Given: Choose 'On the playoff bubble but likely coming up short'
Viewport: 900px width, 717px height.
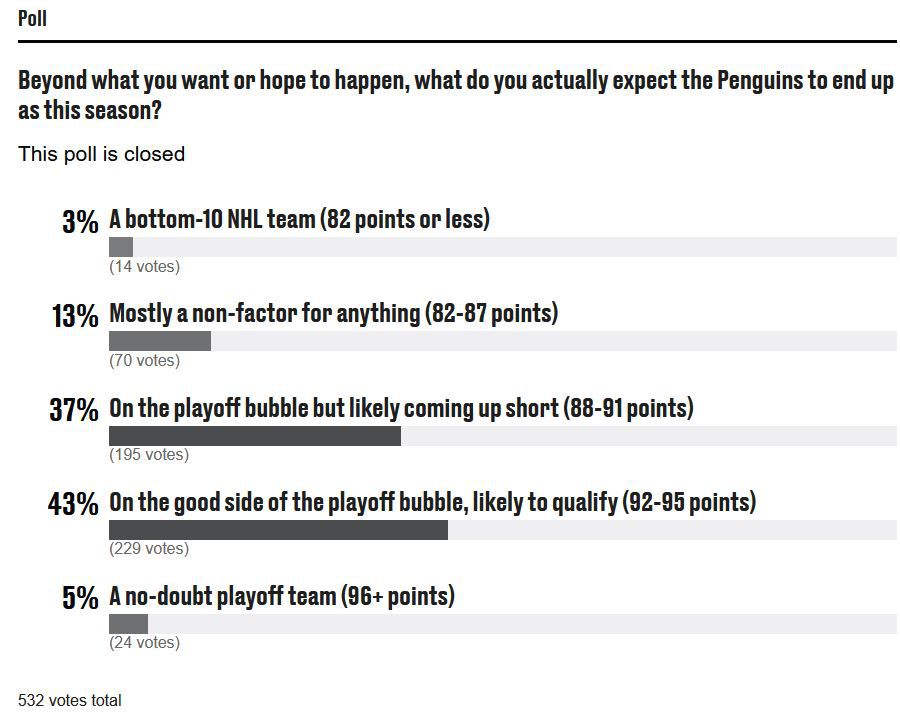Looking at the screenshot, I should [x=401, y=408].
